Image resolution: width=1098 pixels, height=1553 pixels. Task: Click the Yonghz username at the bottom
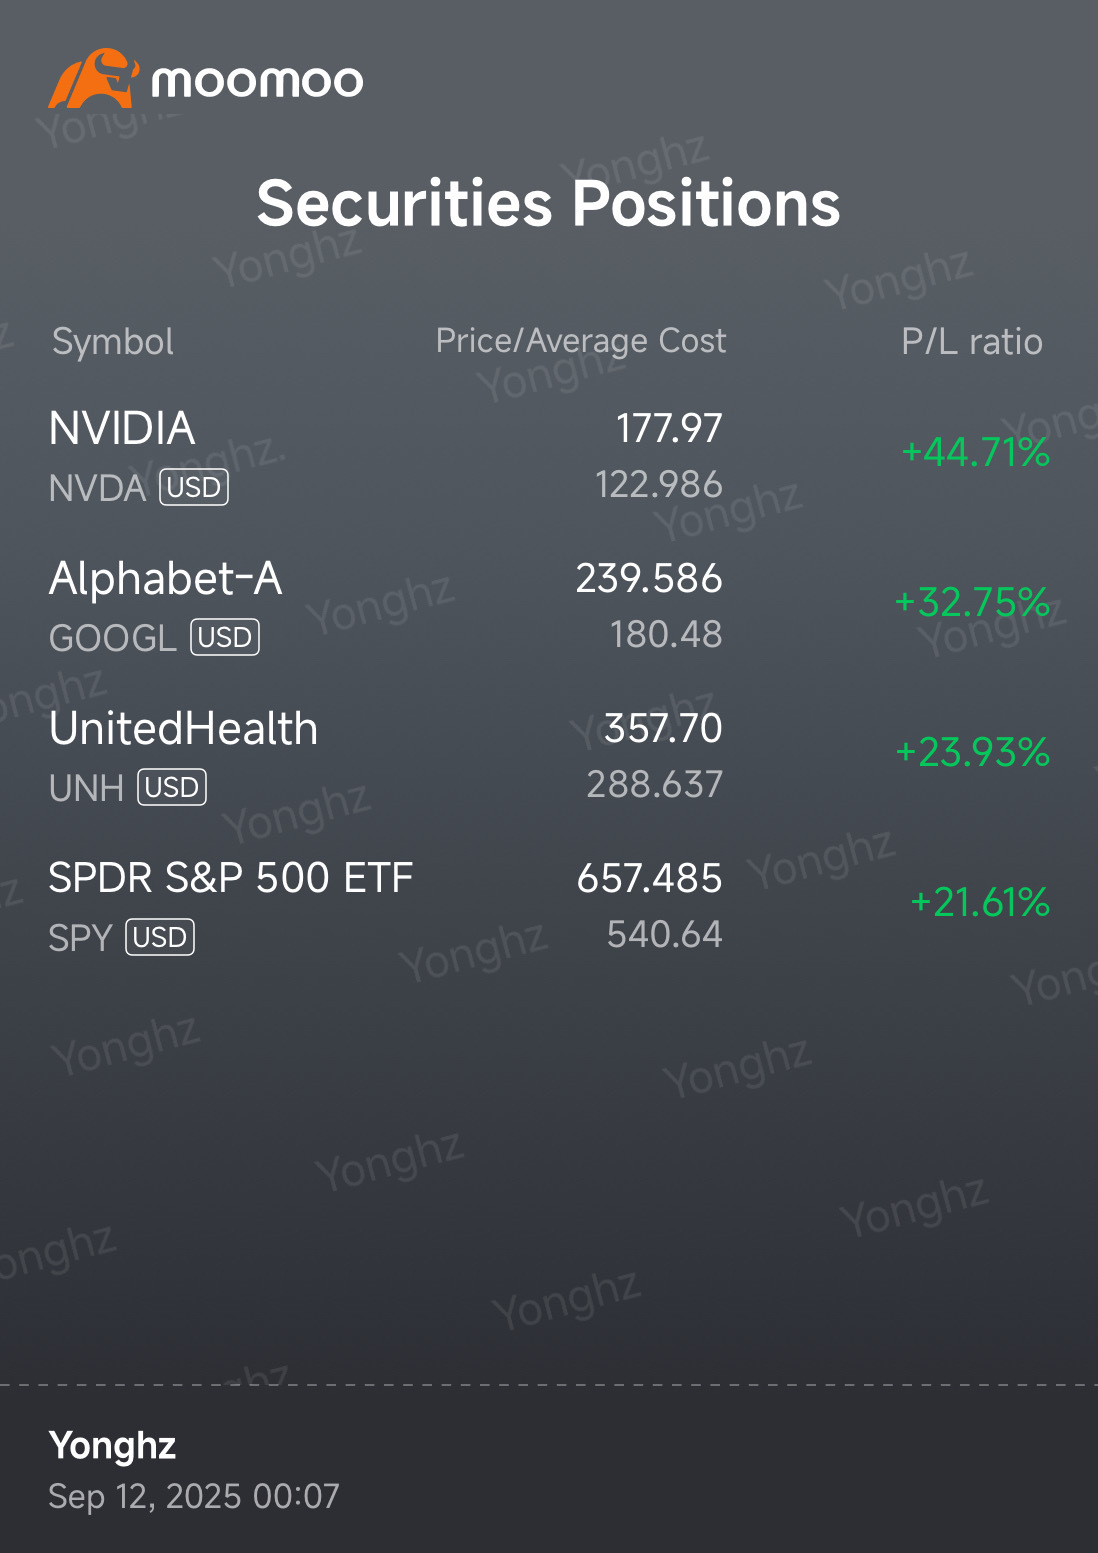pyautogui.click(x=113, y=1447)
